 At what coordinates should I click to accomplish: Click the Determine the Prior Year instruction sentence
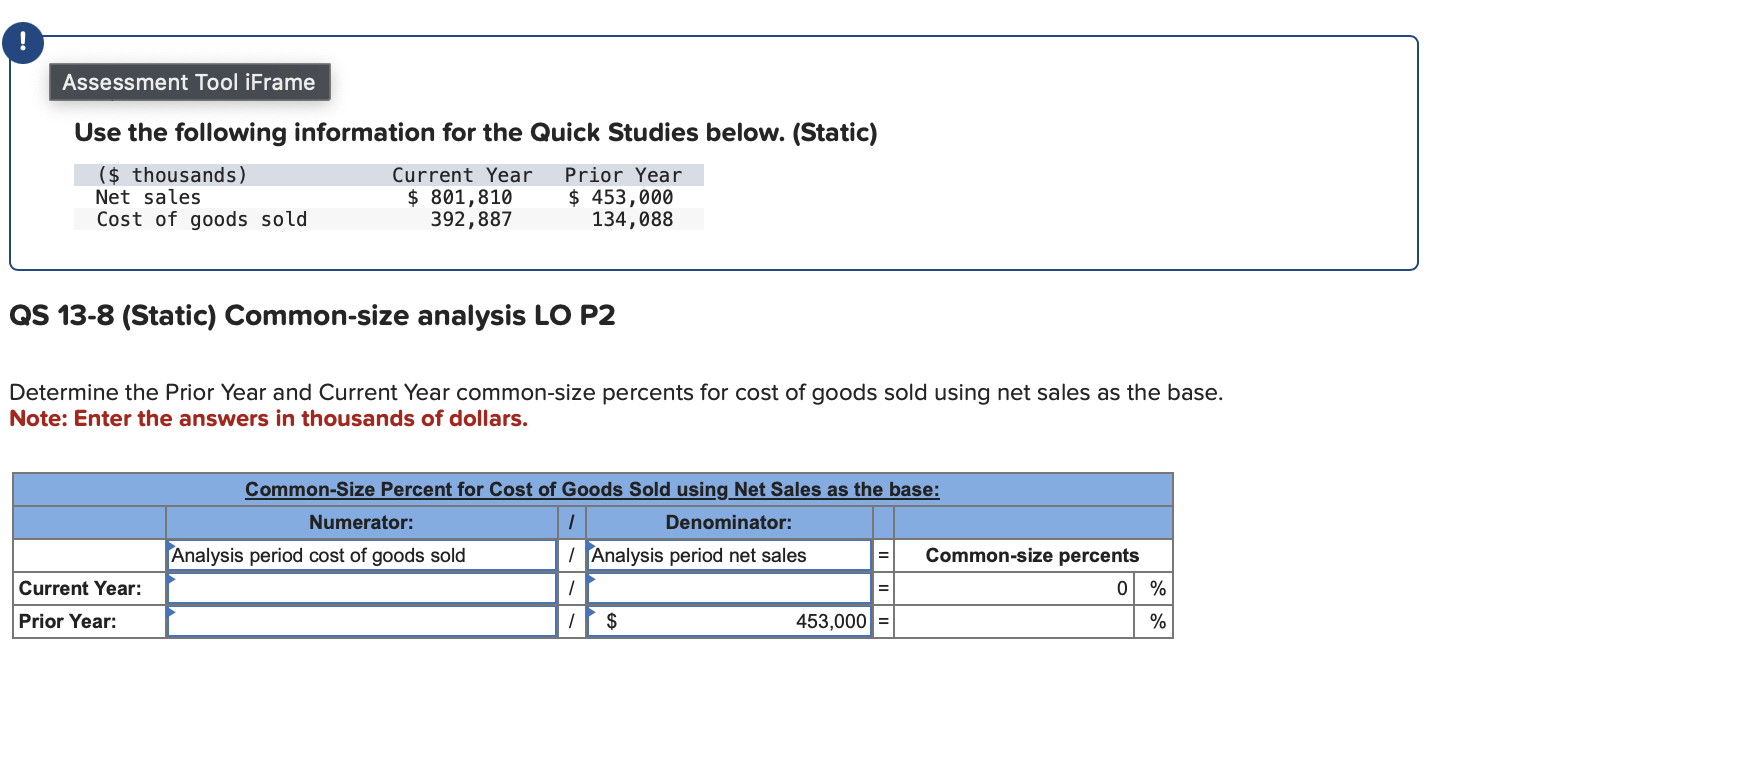coord(616,392)
